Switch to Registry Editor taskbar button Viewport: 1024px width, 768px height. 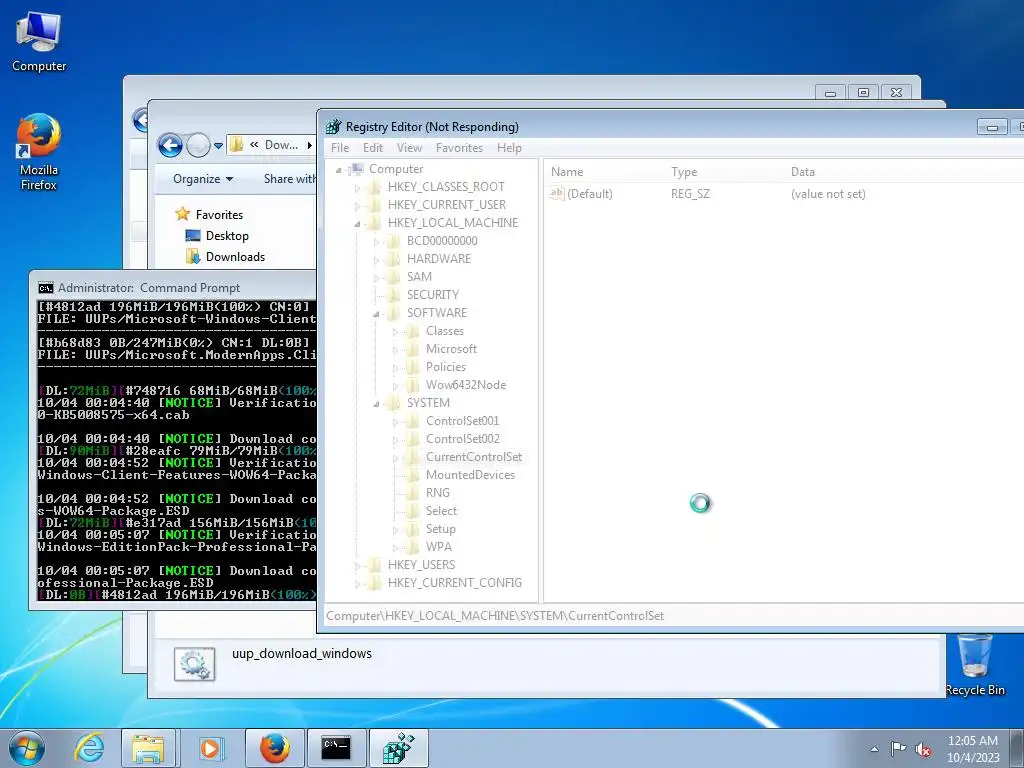pyautogui.click(x=398, y=748)
